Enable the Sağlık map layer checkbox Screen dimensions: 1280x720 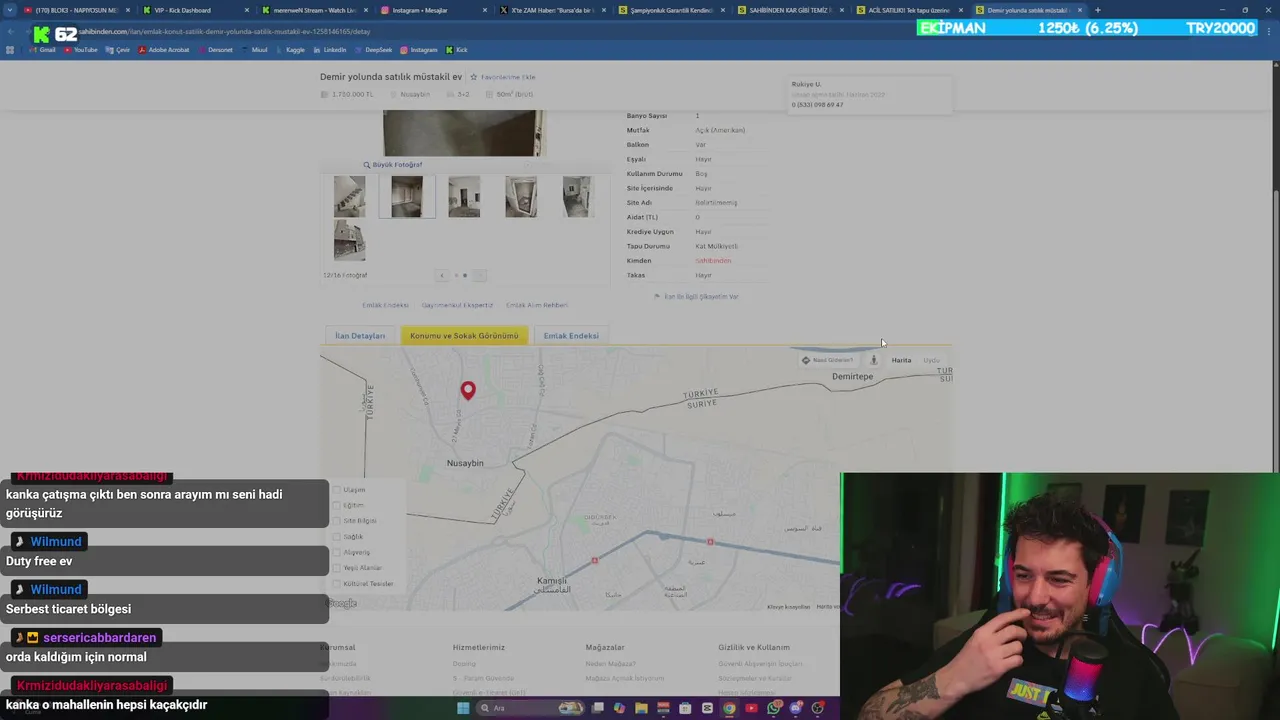point(336,537)
